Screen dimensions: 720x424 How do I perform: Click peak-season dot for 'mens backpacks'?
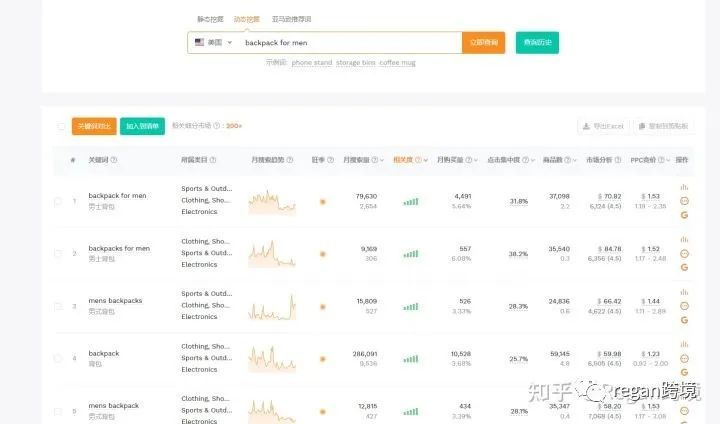[323, 306]
